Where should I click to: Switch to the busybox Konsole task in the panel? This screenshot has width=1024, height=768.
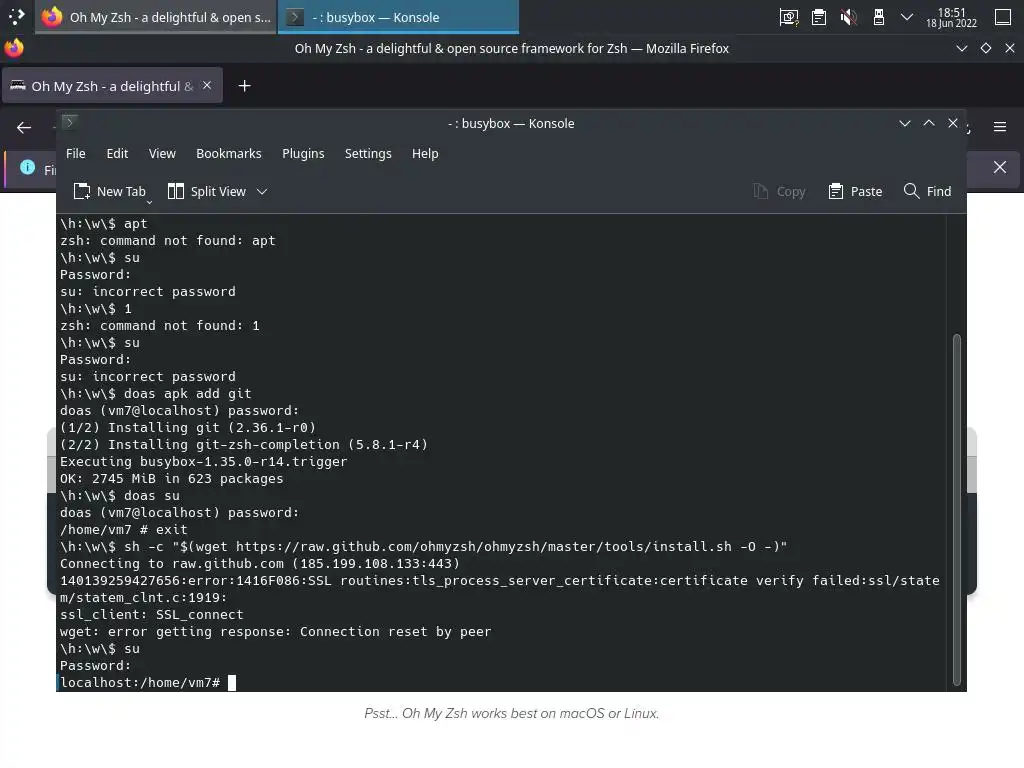(398, 17)
